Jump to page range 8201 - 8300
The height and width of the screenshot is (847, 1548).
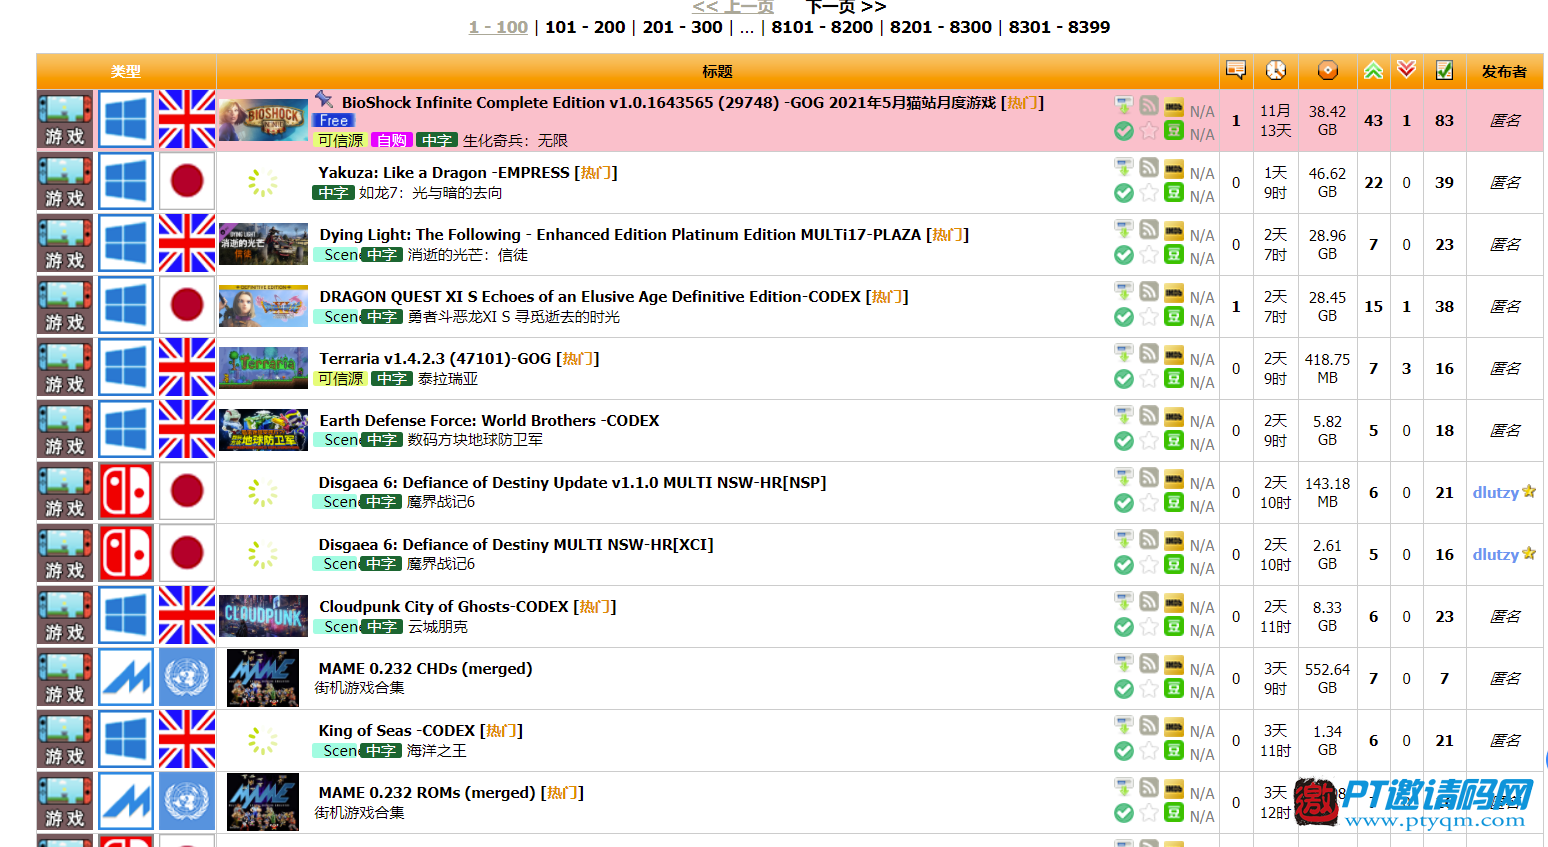point(941,27)
